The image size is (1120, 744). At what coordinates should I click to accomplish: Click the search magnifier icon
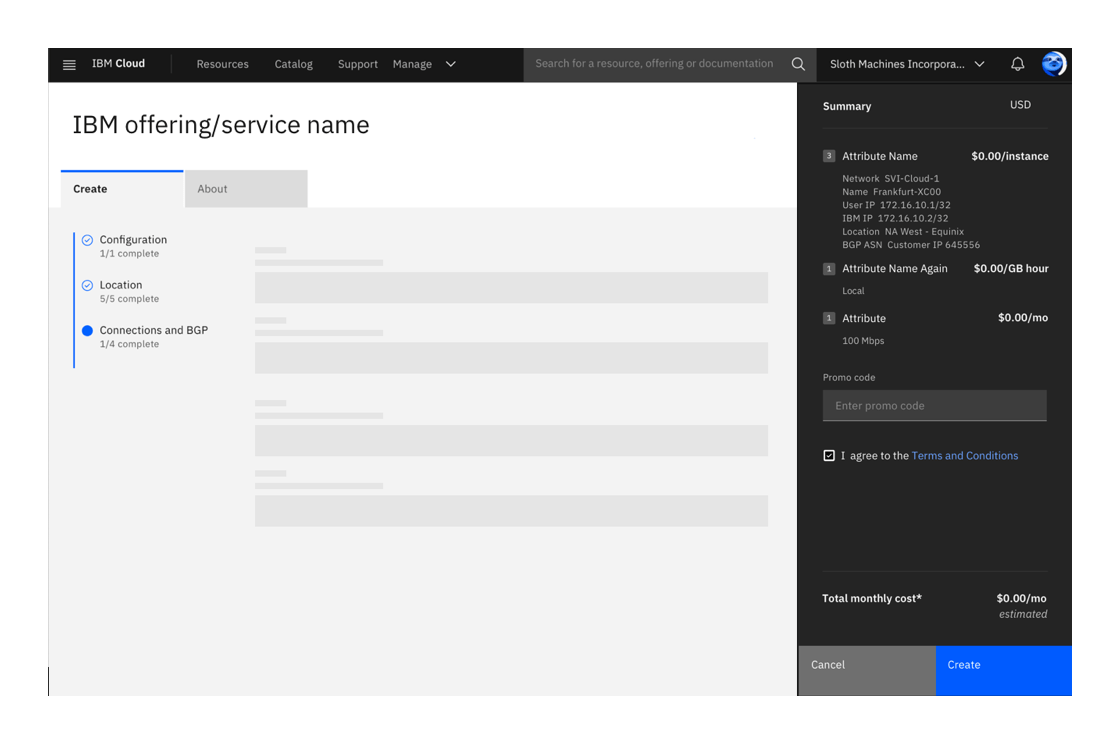(798, 64)
